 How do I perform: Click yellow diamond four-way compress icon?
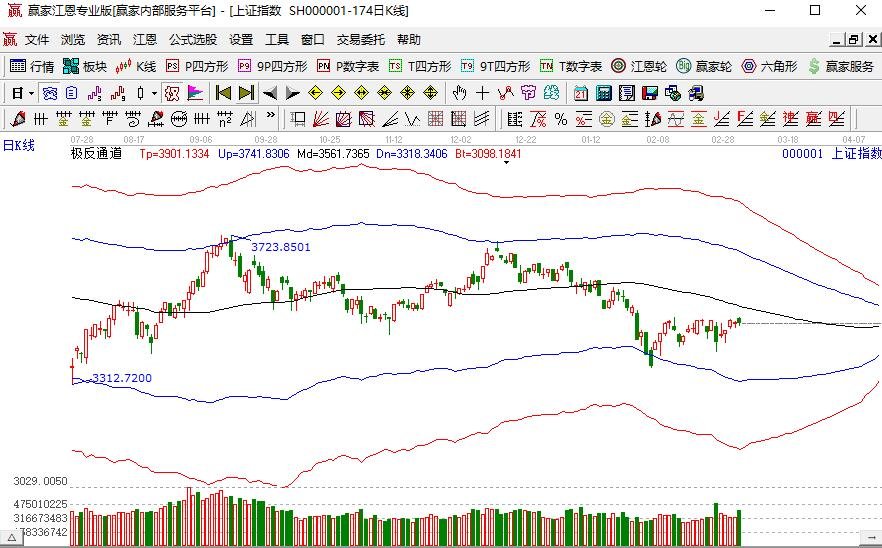pyautogui.click(x=408, y=93)
